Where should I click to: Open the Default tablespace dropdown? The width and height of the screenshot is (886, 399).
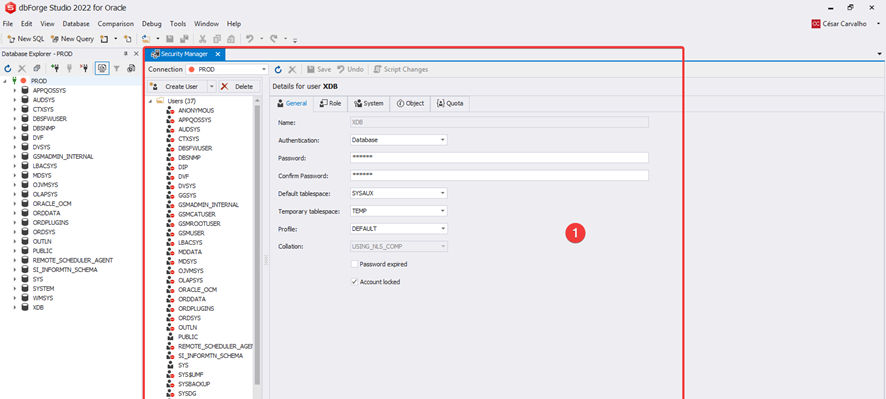click(443, 193)
